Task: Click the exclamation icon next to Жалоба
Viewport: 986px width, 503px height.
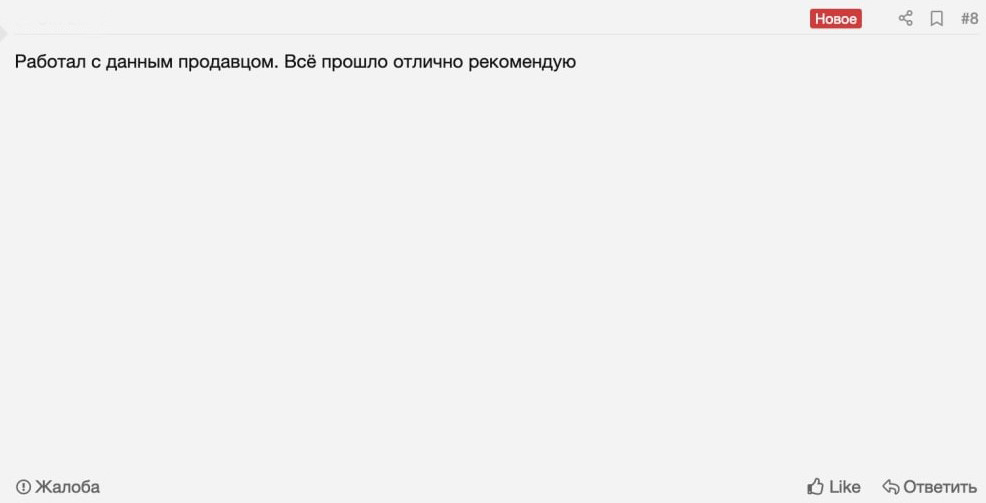Action: tap(23, 487)
